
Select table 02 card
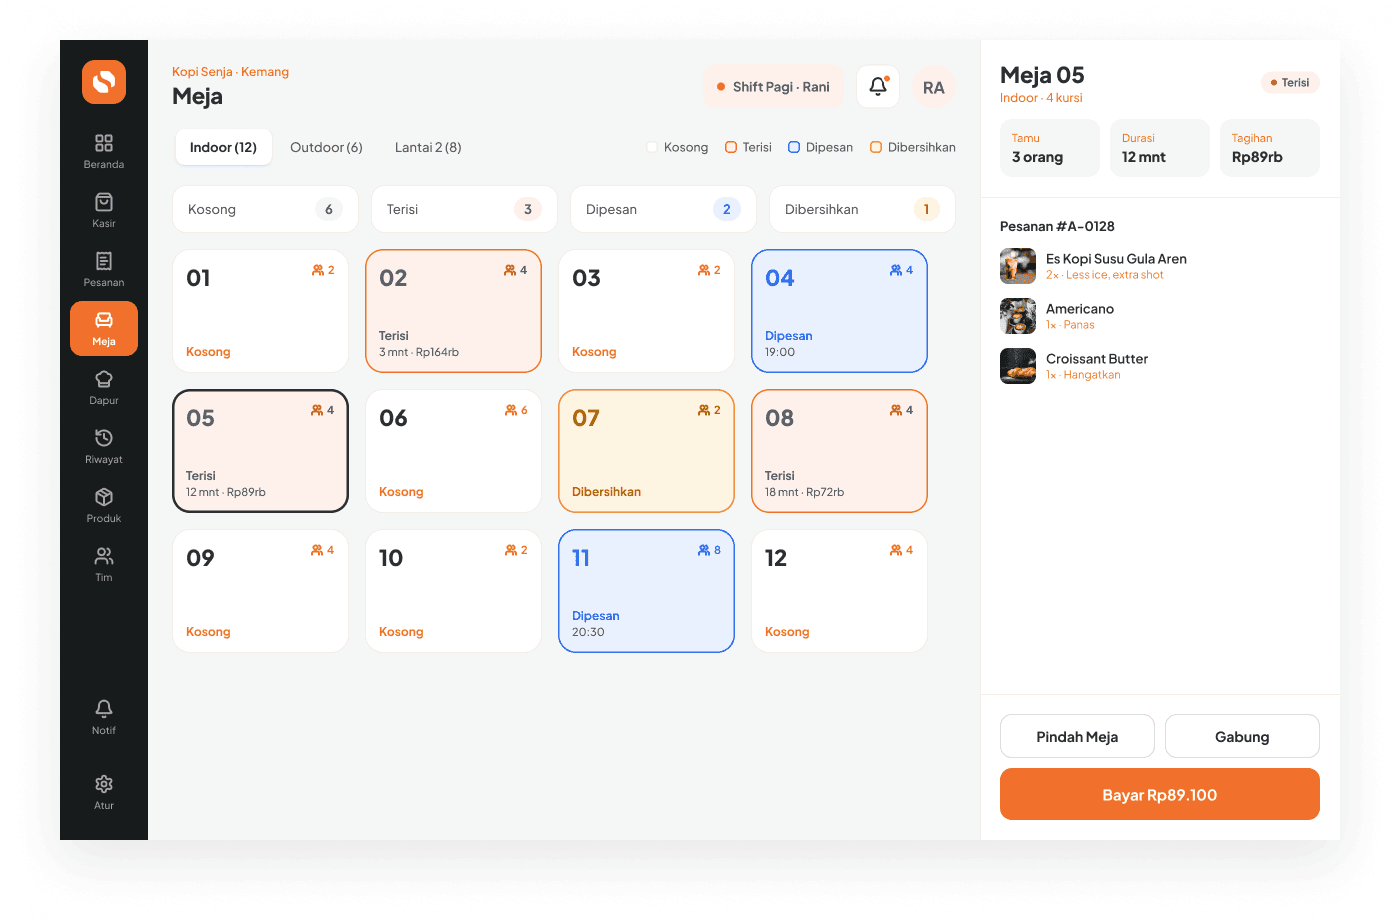pos(454,311)
